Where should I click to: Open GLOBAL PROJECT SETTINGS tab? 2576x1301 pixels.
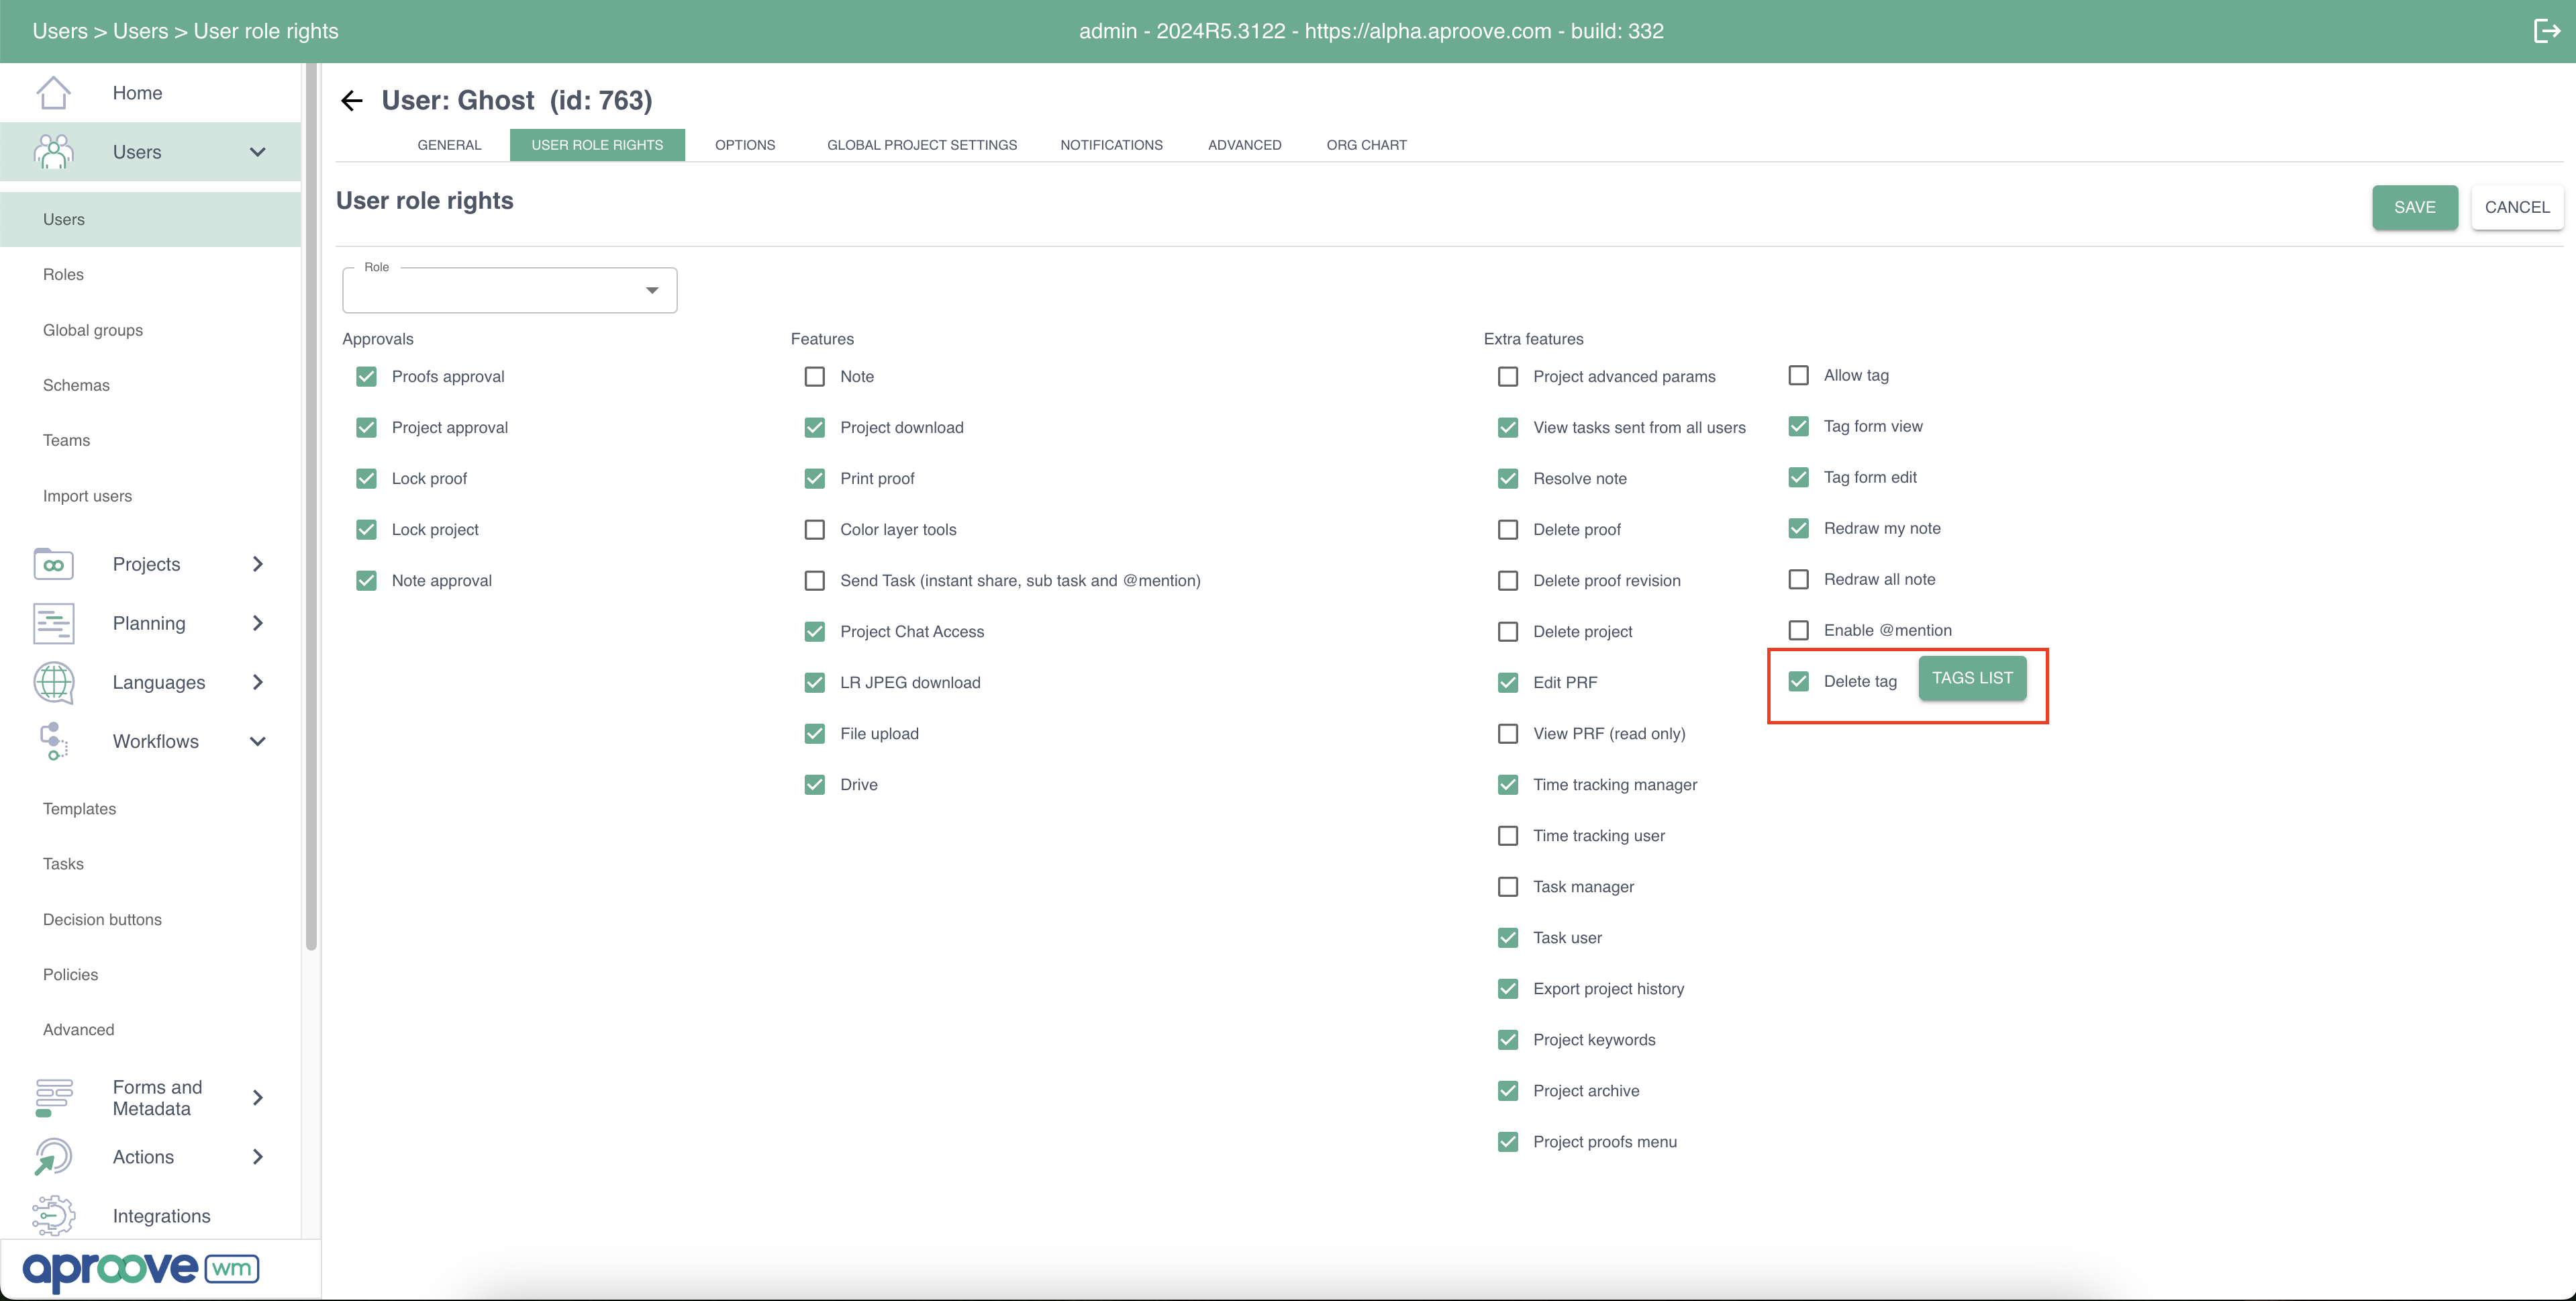pyautogui.click(x=921, y=145)
